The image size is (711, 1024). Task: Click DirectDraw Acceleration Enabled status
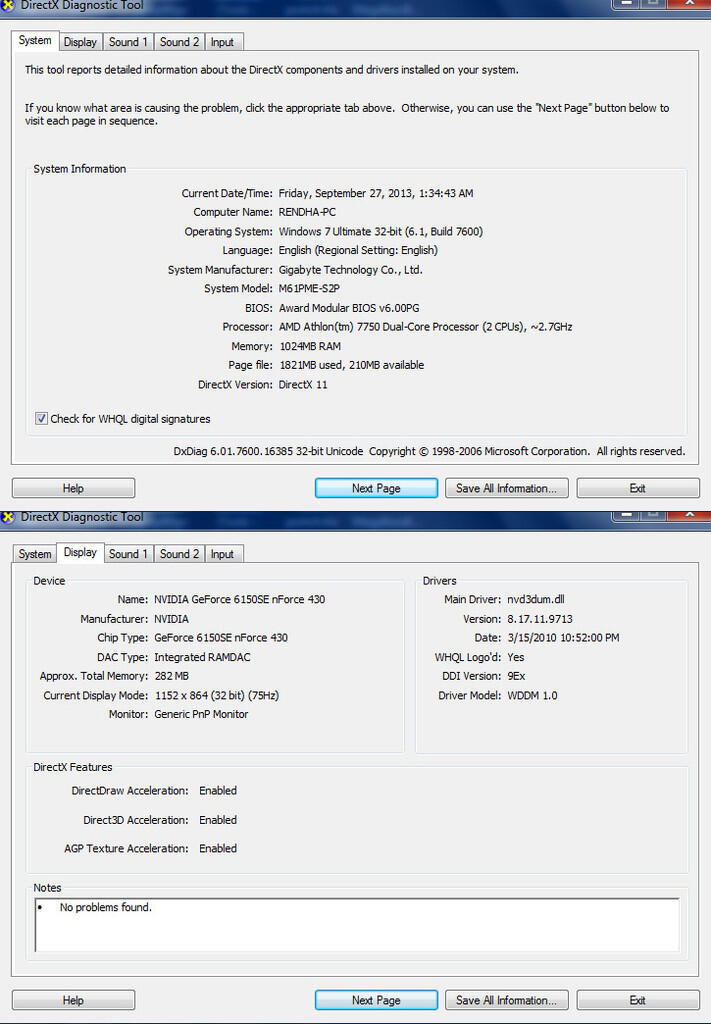tap(218, 791)
